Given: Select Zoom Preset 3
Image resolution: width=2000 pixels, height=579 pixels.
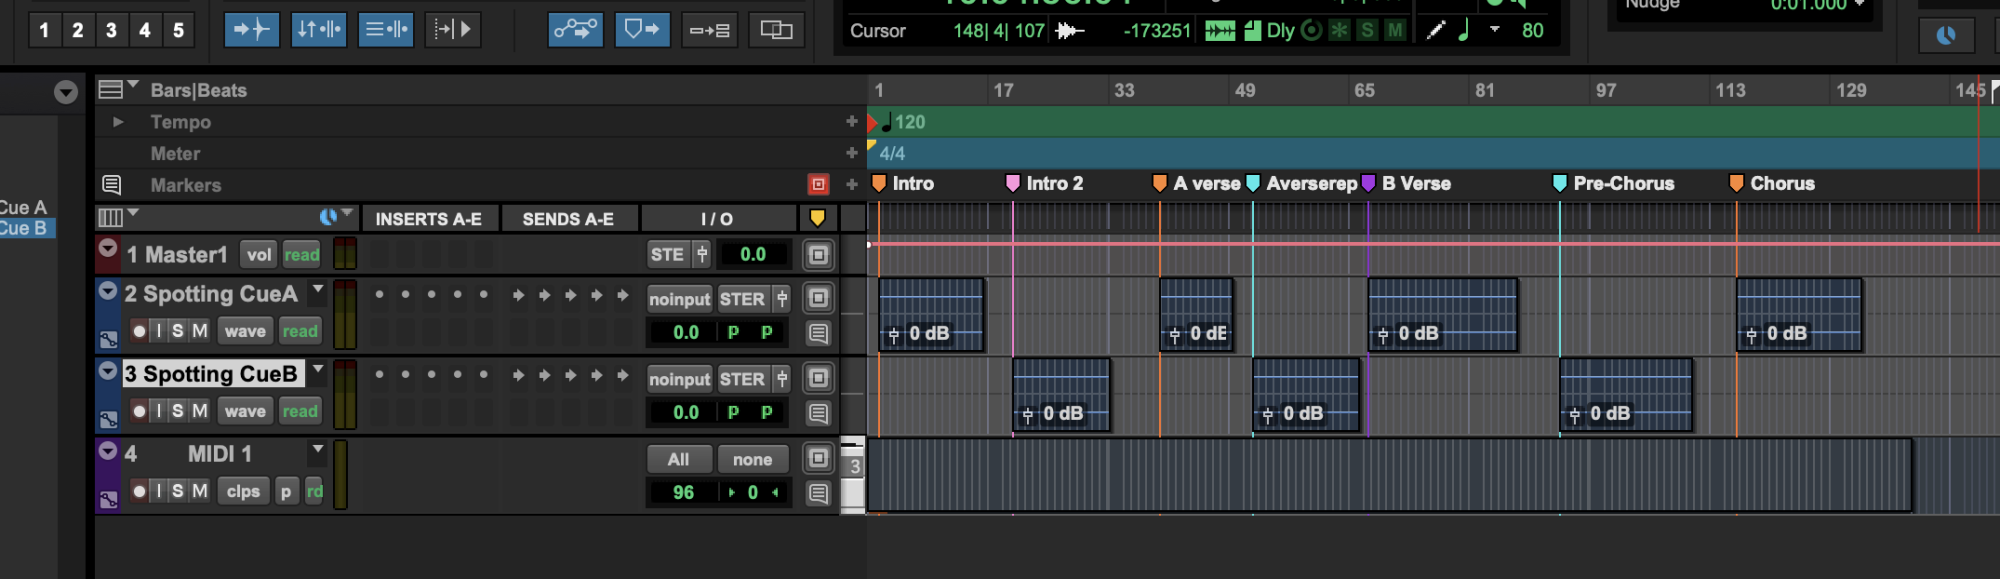Looking at the screenshot, I should [x=111, y=30].
